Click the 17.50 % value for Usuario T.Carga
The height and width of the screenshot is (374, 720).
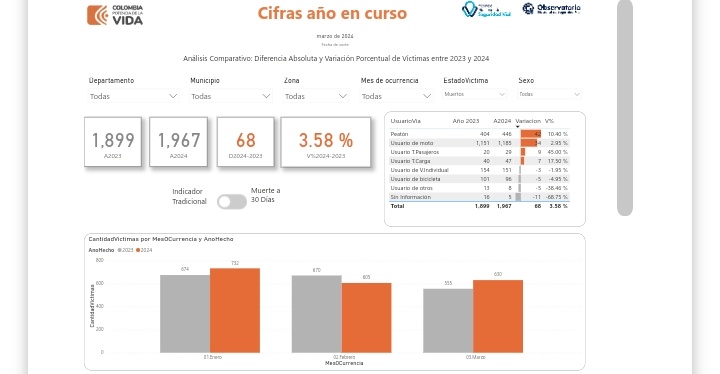(x=557, y=161)
